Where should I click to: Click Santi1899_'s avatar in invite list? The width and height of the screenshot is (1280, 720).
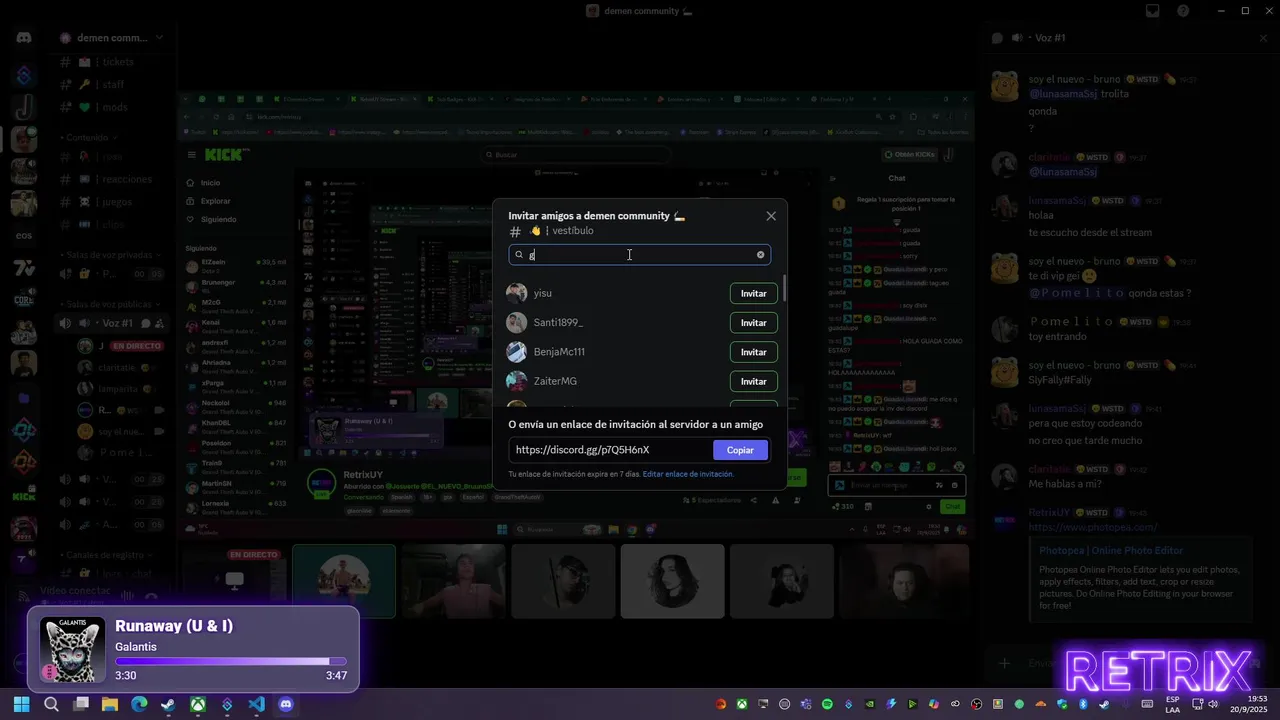pos(516,322)
